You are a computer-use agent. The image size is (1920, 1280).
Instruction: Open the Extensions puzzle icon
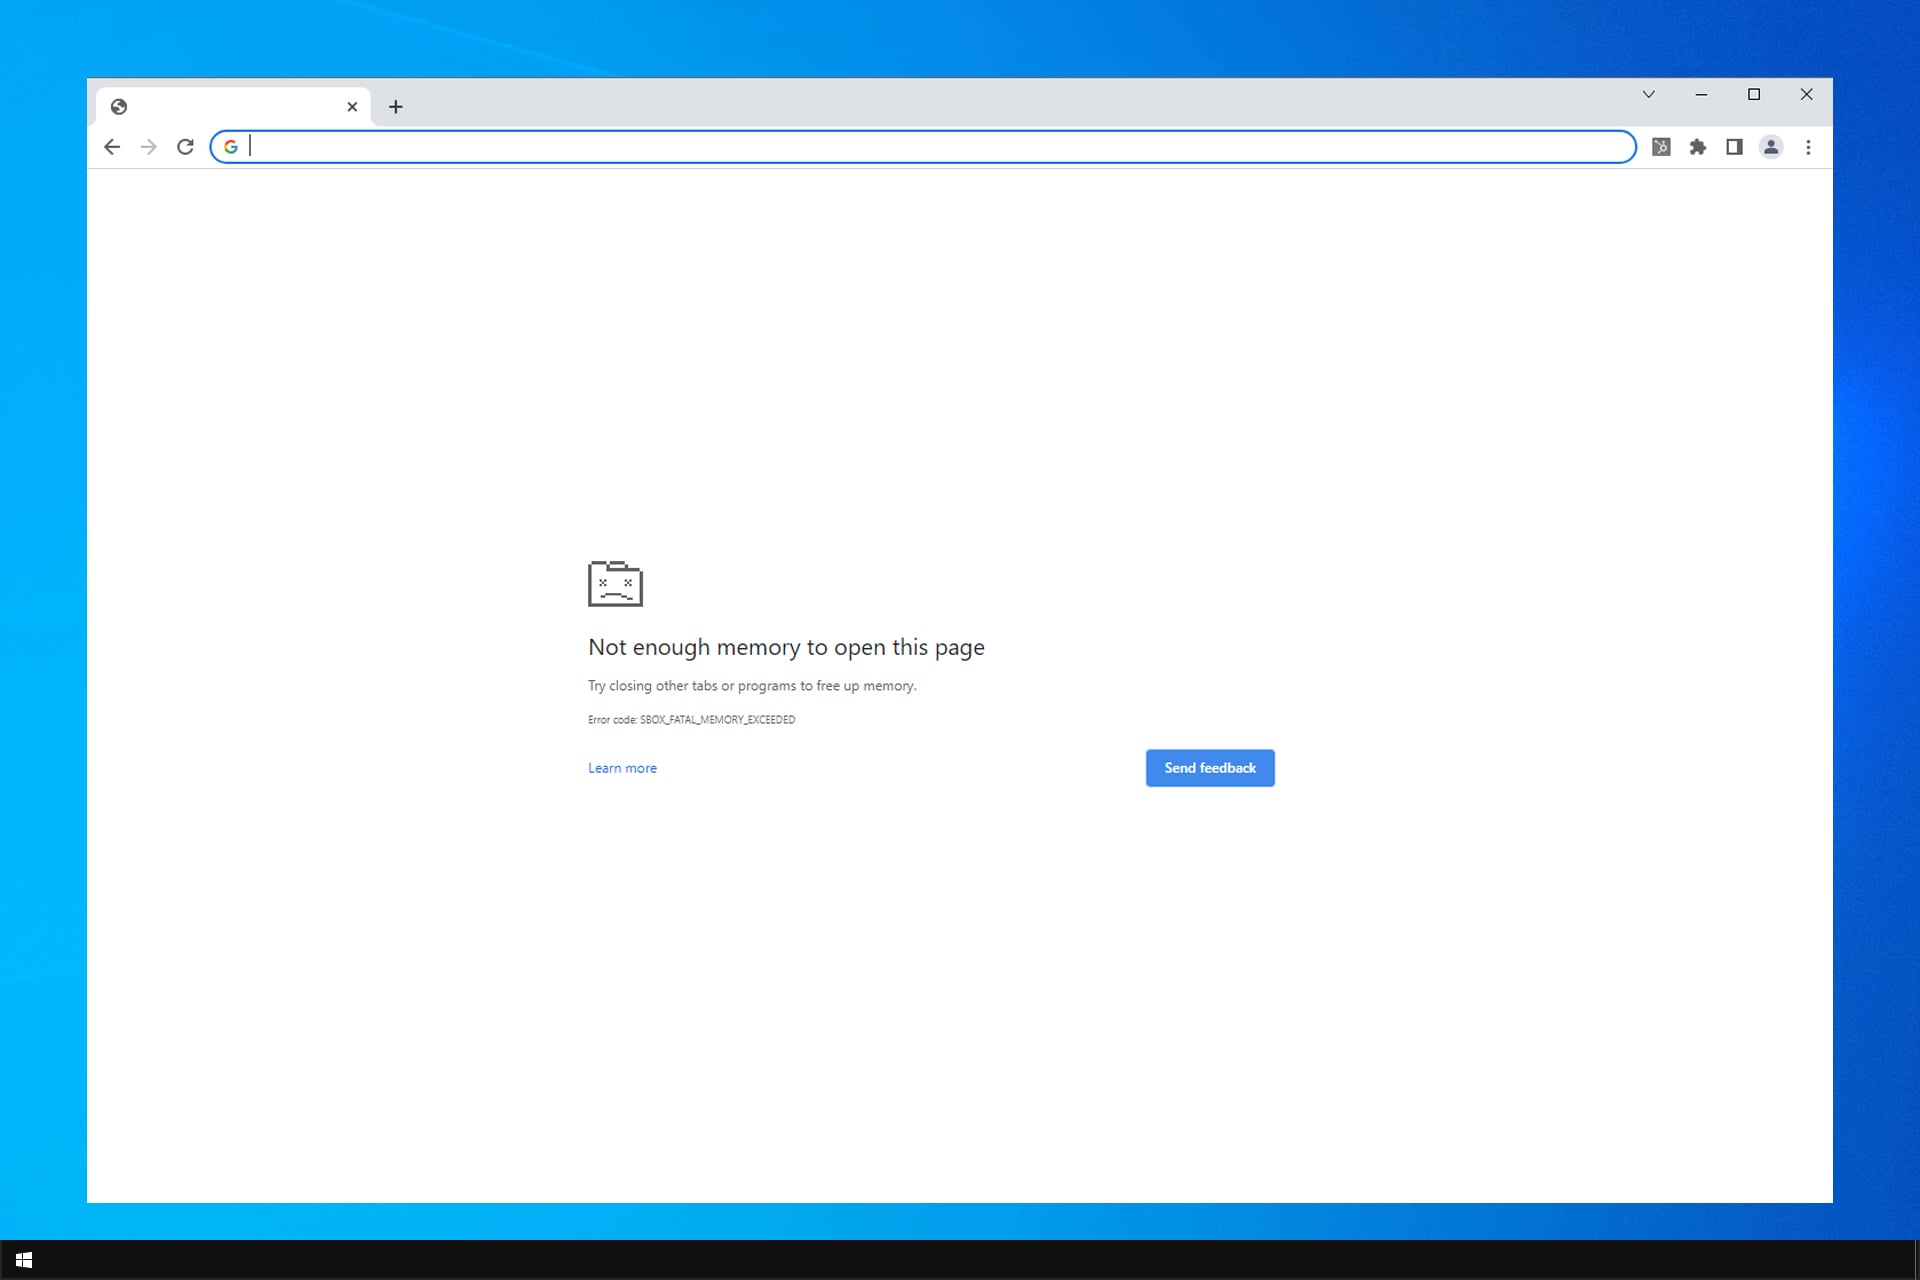pos(1698,147)
